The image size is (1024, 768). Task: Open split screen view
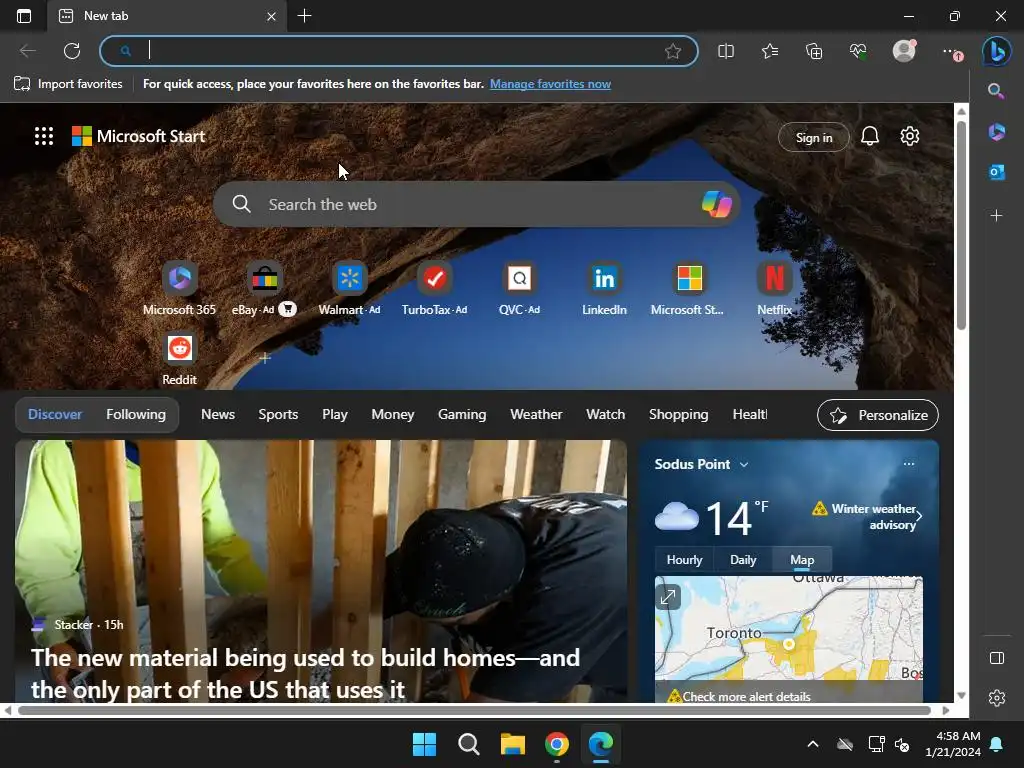point(726,51)
